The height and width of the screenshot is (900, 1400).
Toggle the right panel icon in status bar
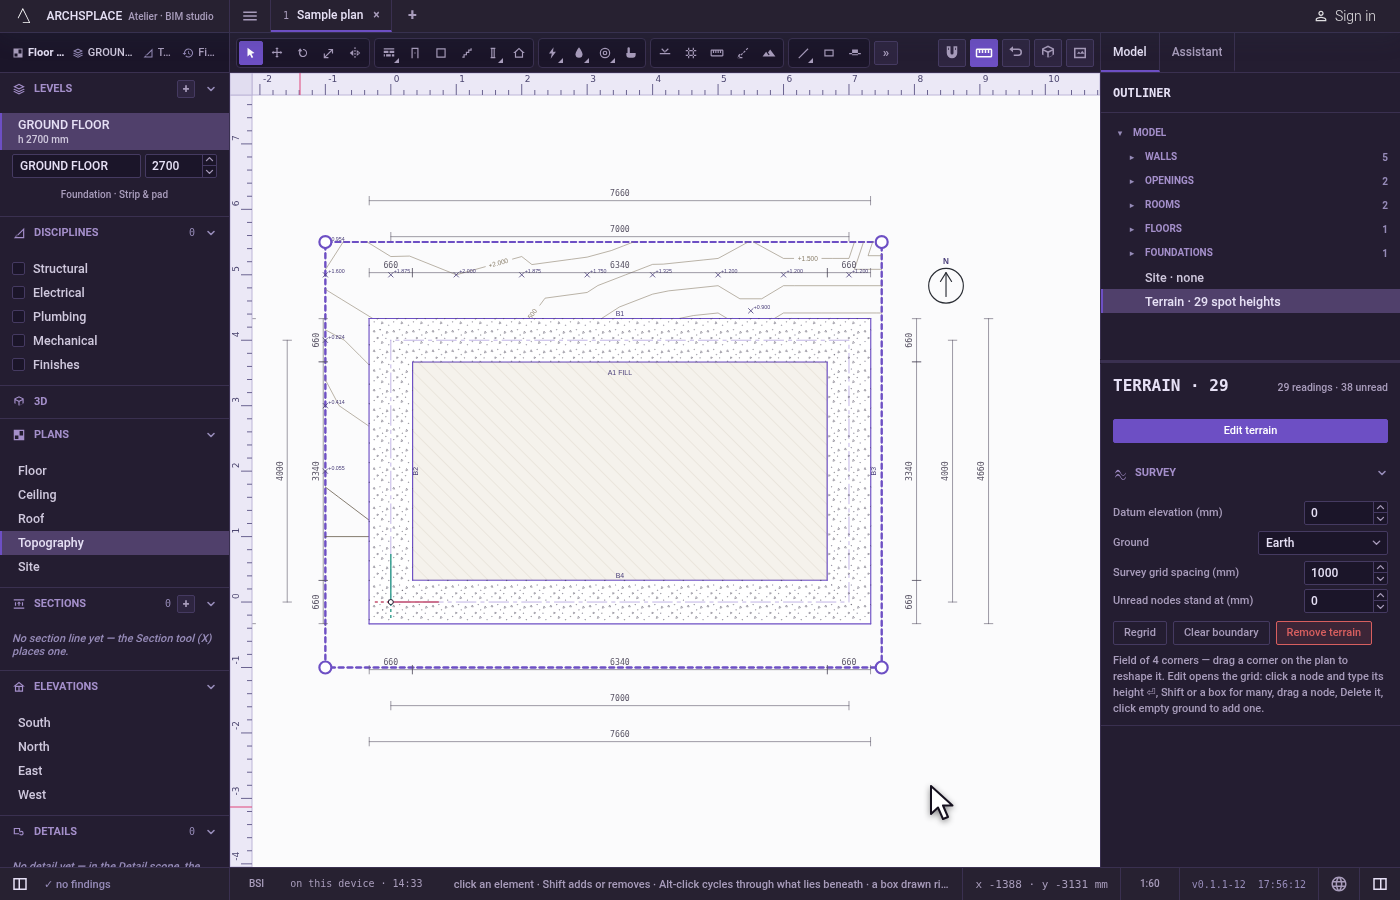pos(1380,884)
